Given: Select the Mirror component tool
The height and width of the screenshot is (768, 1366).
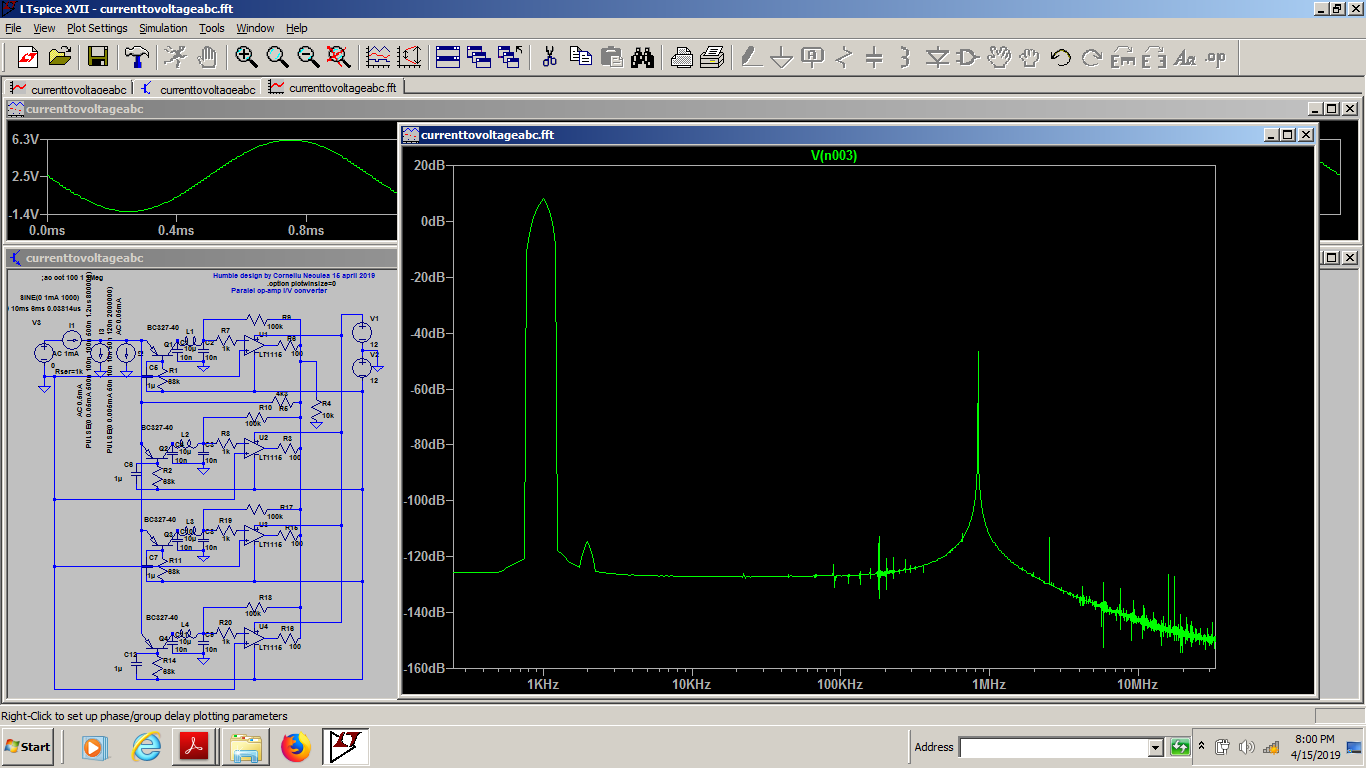Looking at the screenshot, I should click(x=1153, y=57).
